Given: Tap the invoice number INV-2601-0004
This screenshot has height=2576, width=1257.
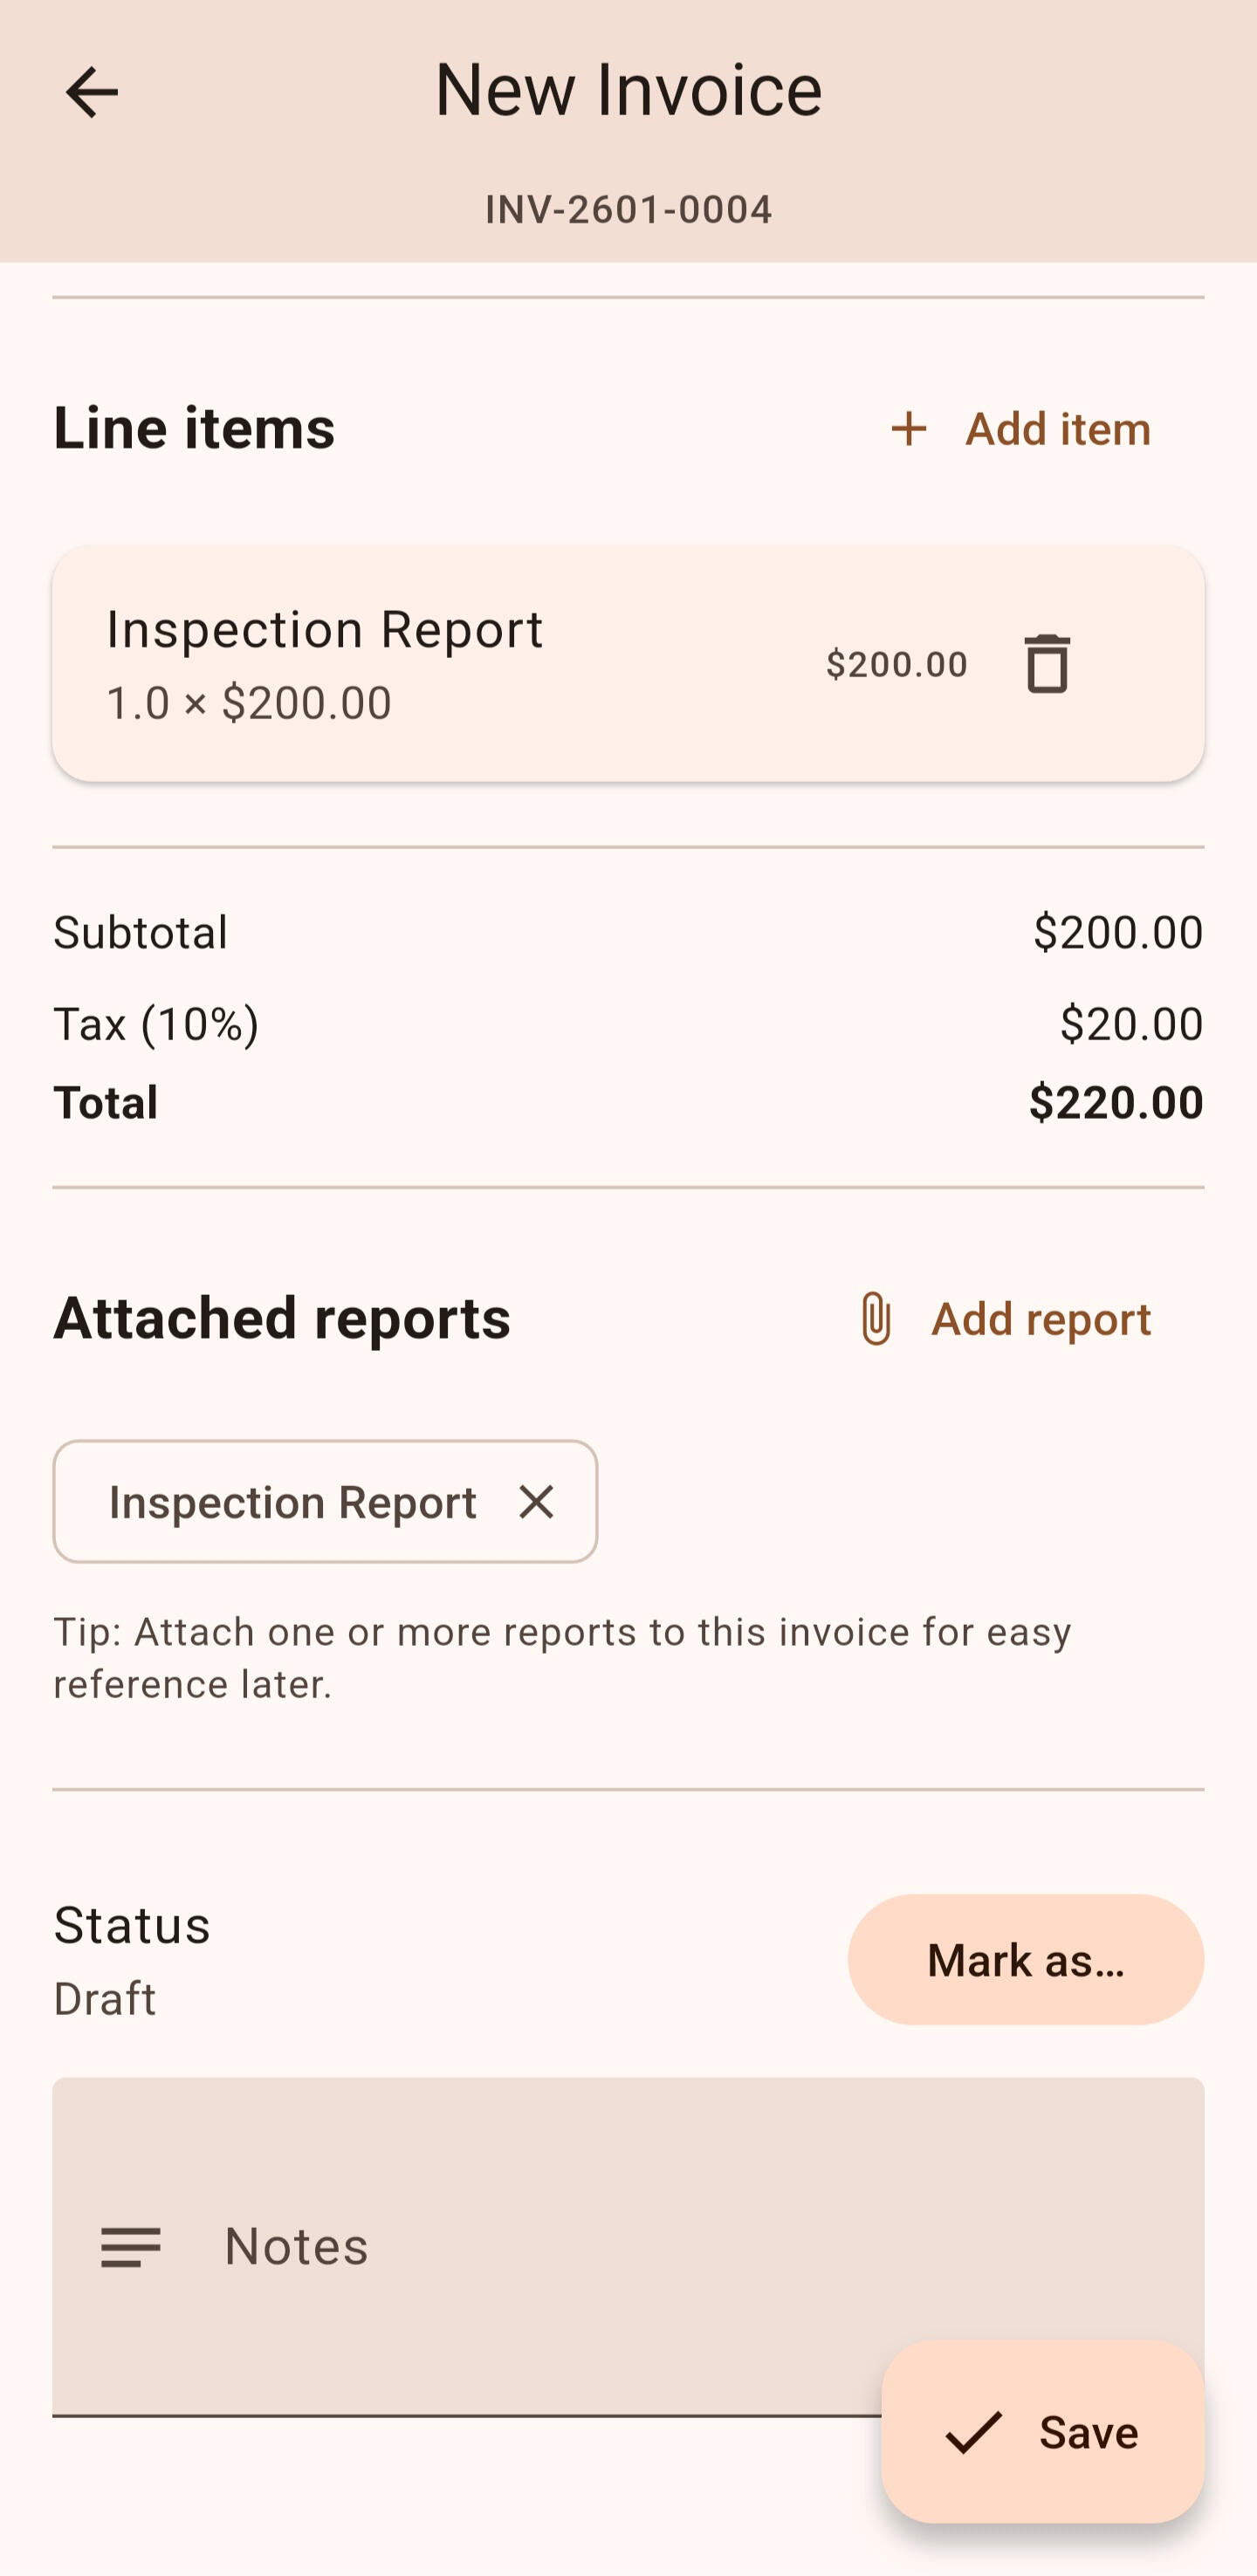Looking at the screenshot, I should pyautogui.click(x=628, y=210).
